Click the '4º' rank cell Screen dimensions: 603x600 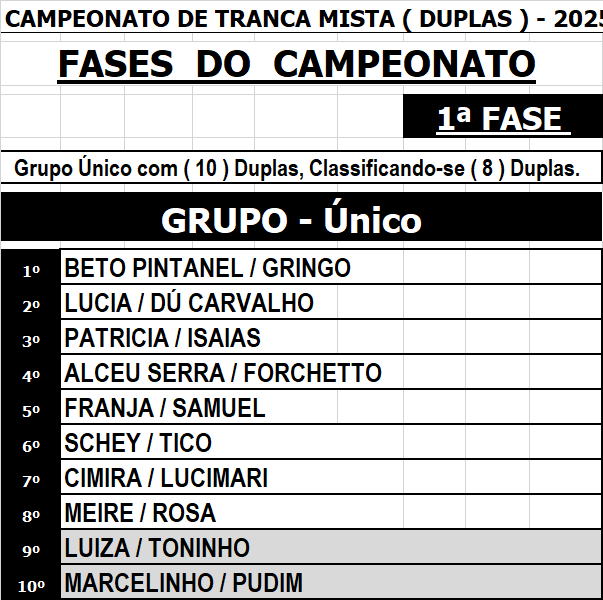tap(31, 375)
